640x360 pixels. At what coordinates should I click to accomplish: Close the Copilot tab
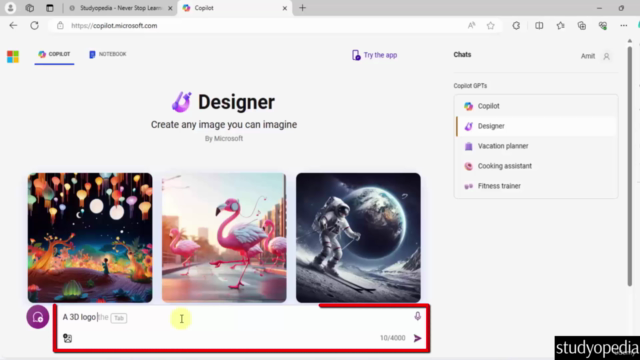tap(284, 8)
